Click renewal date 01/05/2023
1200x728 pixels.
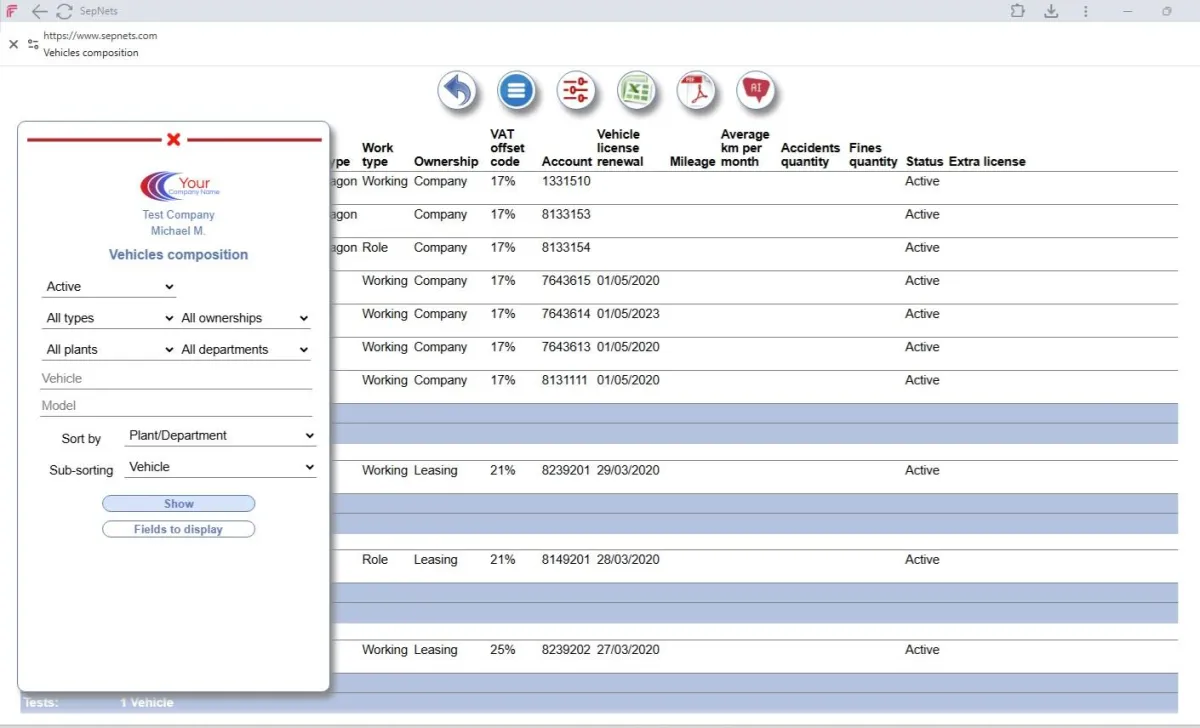pos(628,314)
